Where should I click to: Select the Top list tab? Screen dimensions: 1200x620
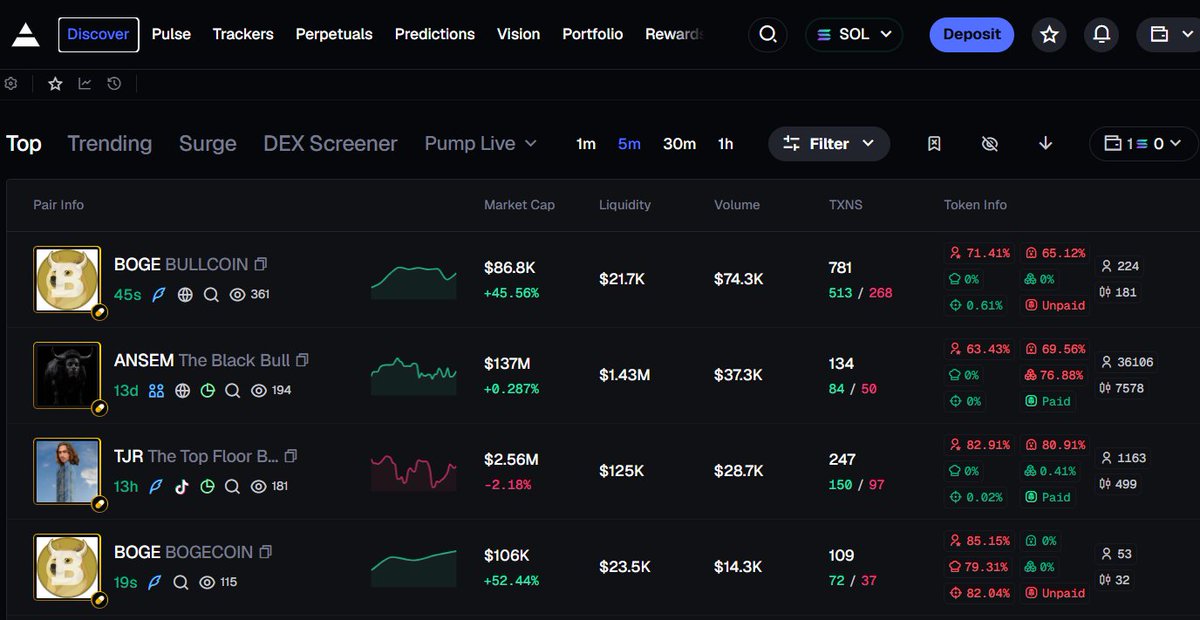(24, 144)
